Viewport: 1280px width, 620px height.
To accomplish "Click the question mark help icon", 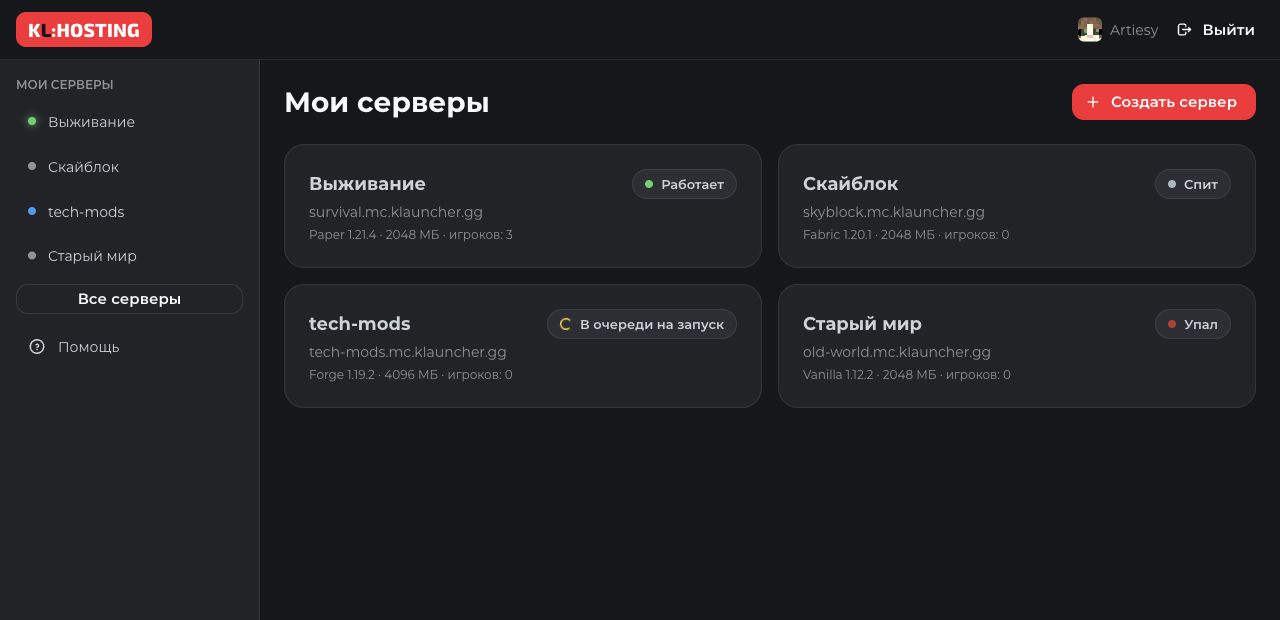I will coord(37,347).
